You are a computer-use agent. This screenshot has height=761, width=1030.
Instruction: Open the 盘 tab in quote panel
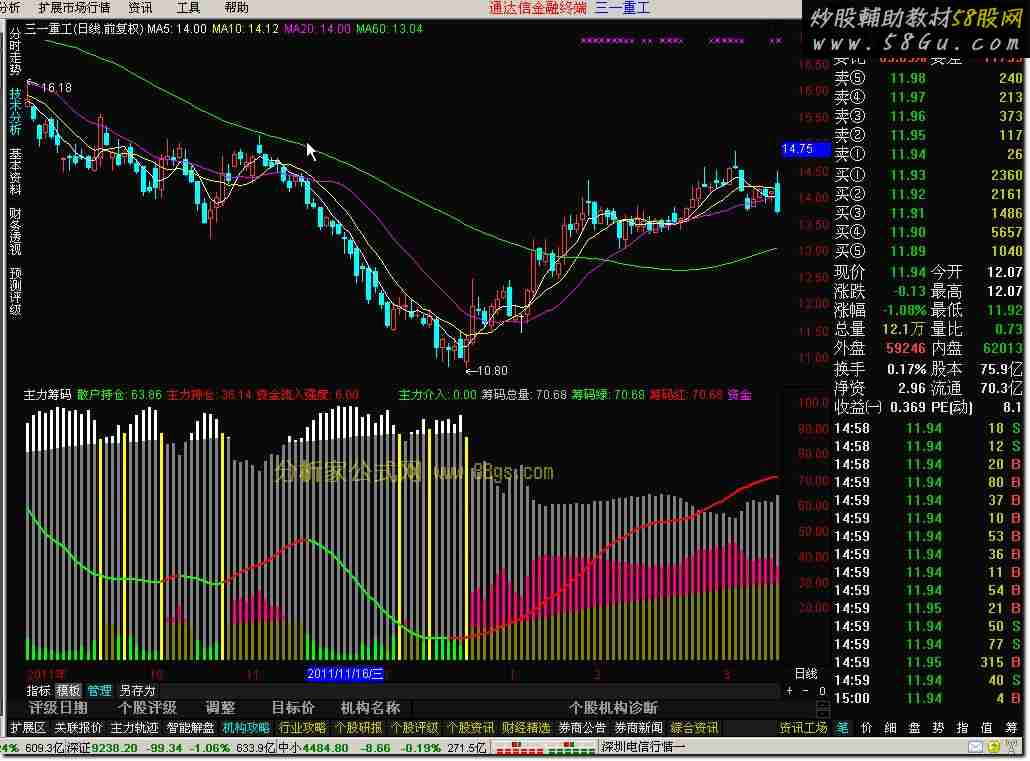coord(914,728)
